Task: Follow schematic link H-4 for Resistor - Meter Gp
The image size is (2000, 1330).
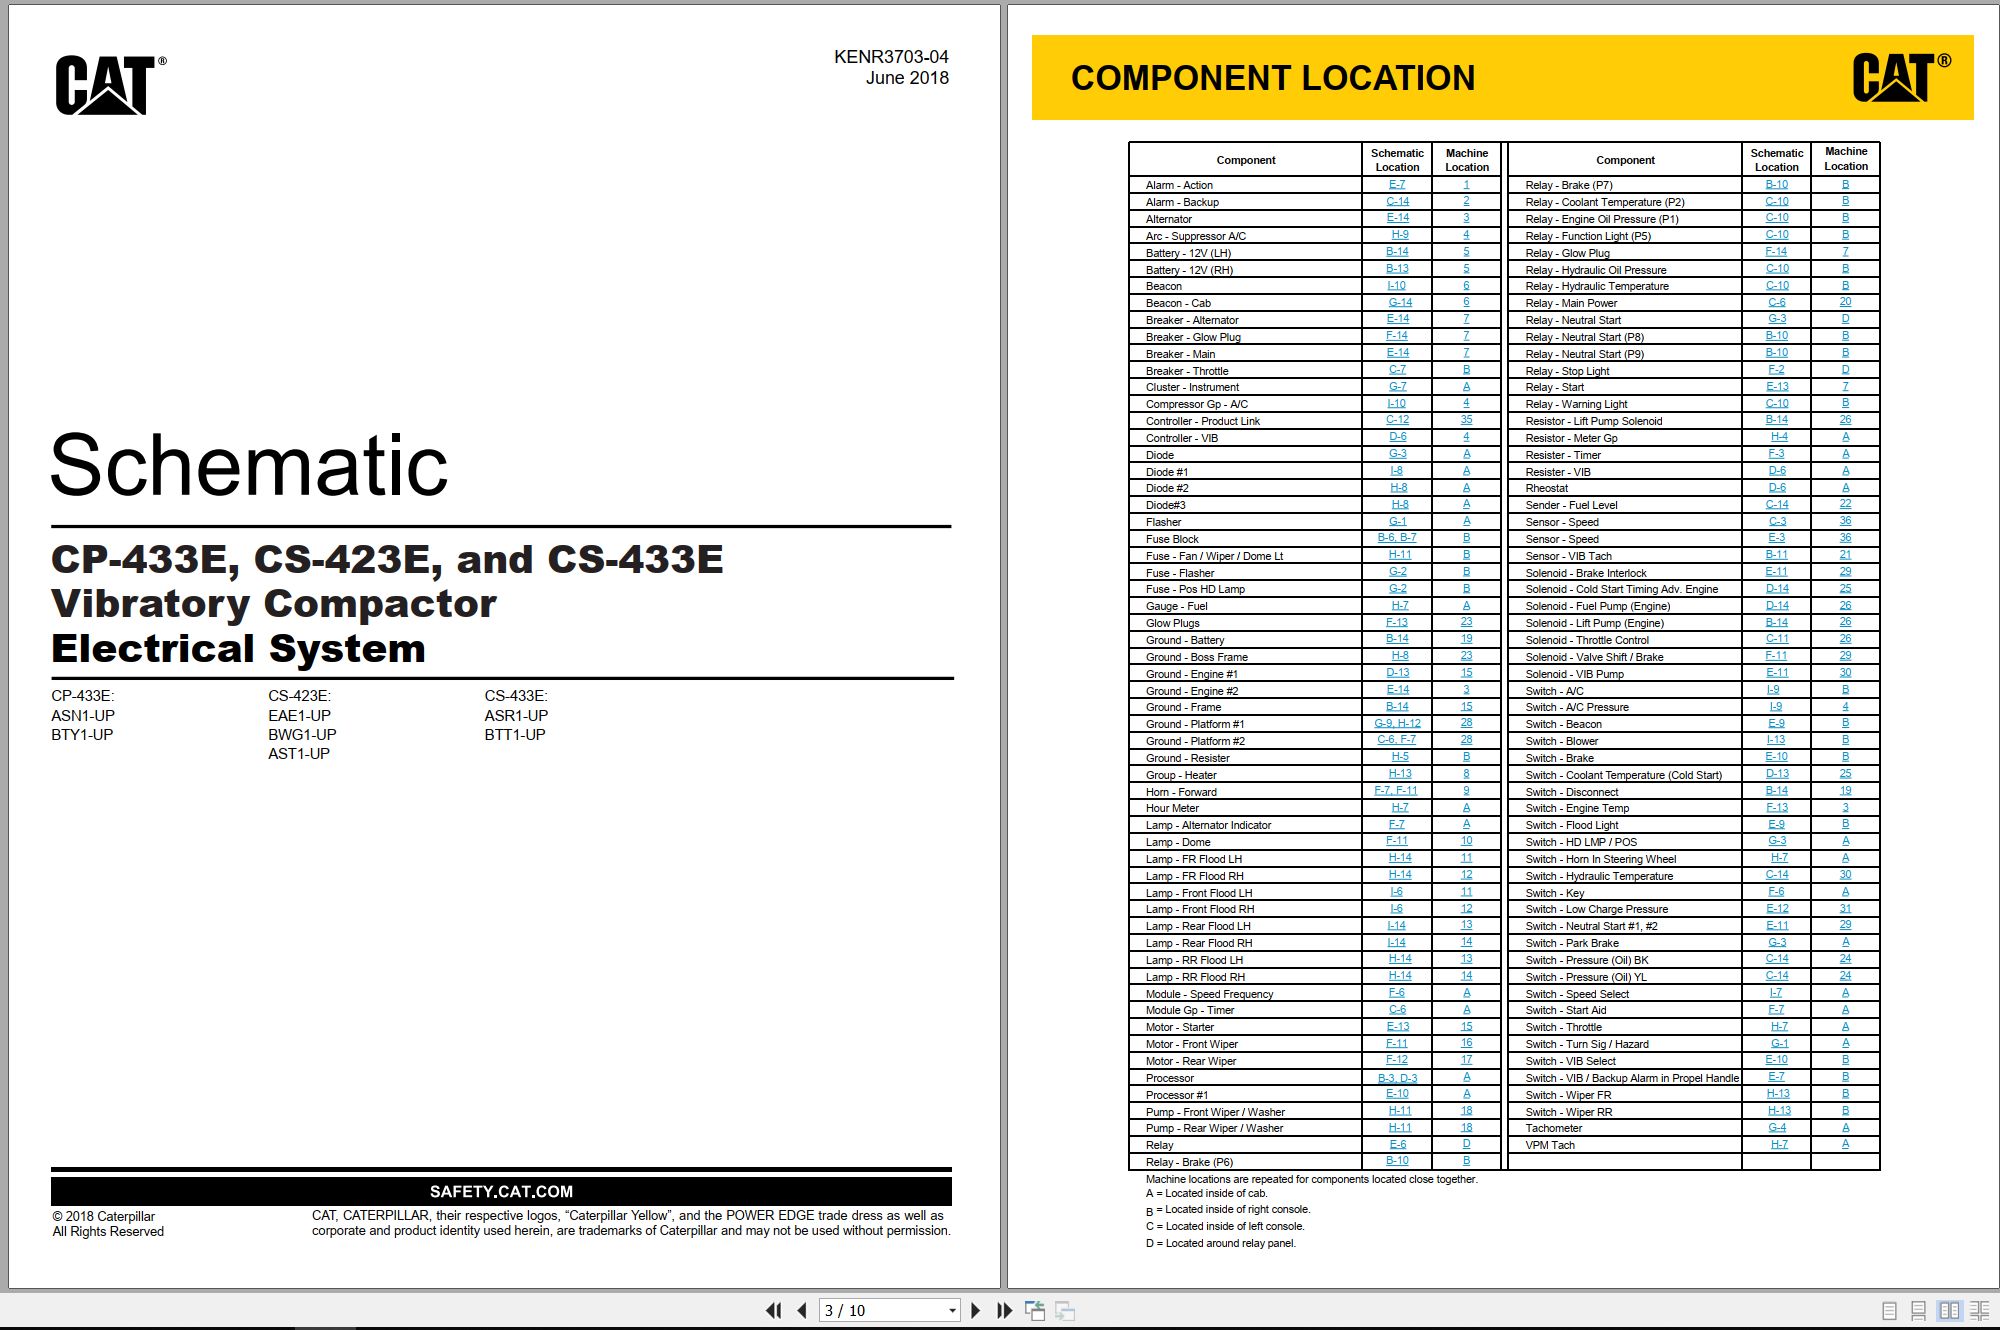Action: 1780,437
